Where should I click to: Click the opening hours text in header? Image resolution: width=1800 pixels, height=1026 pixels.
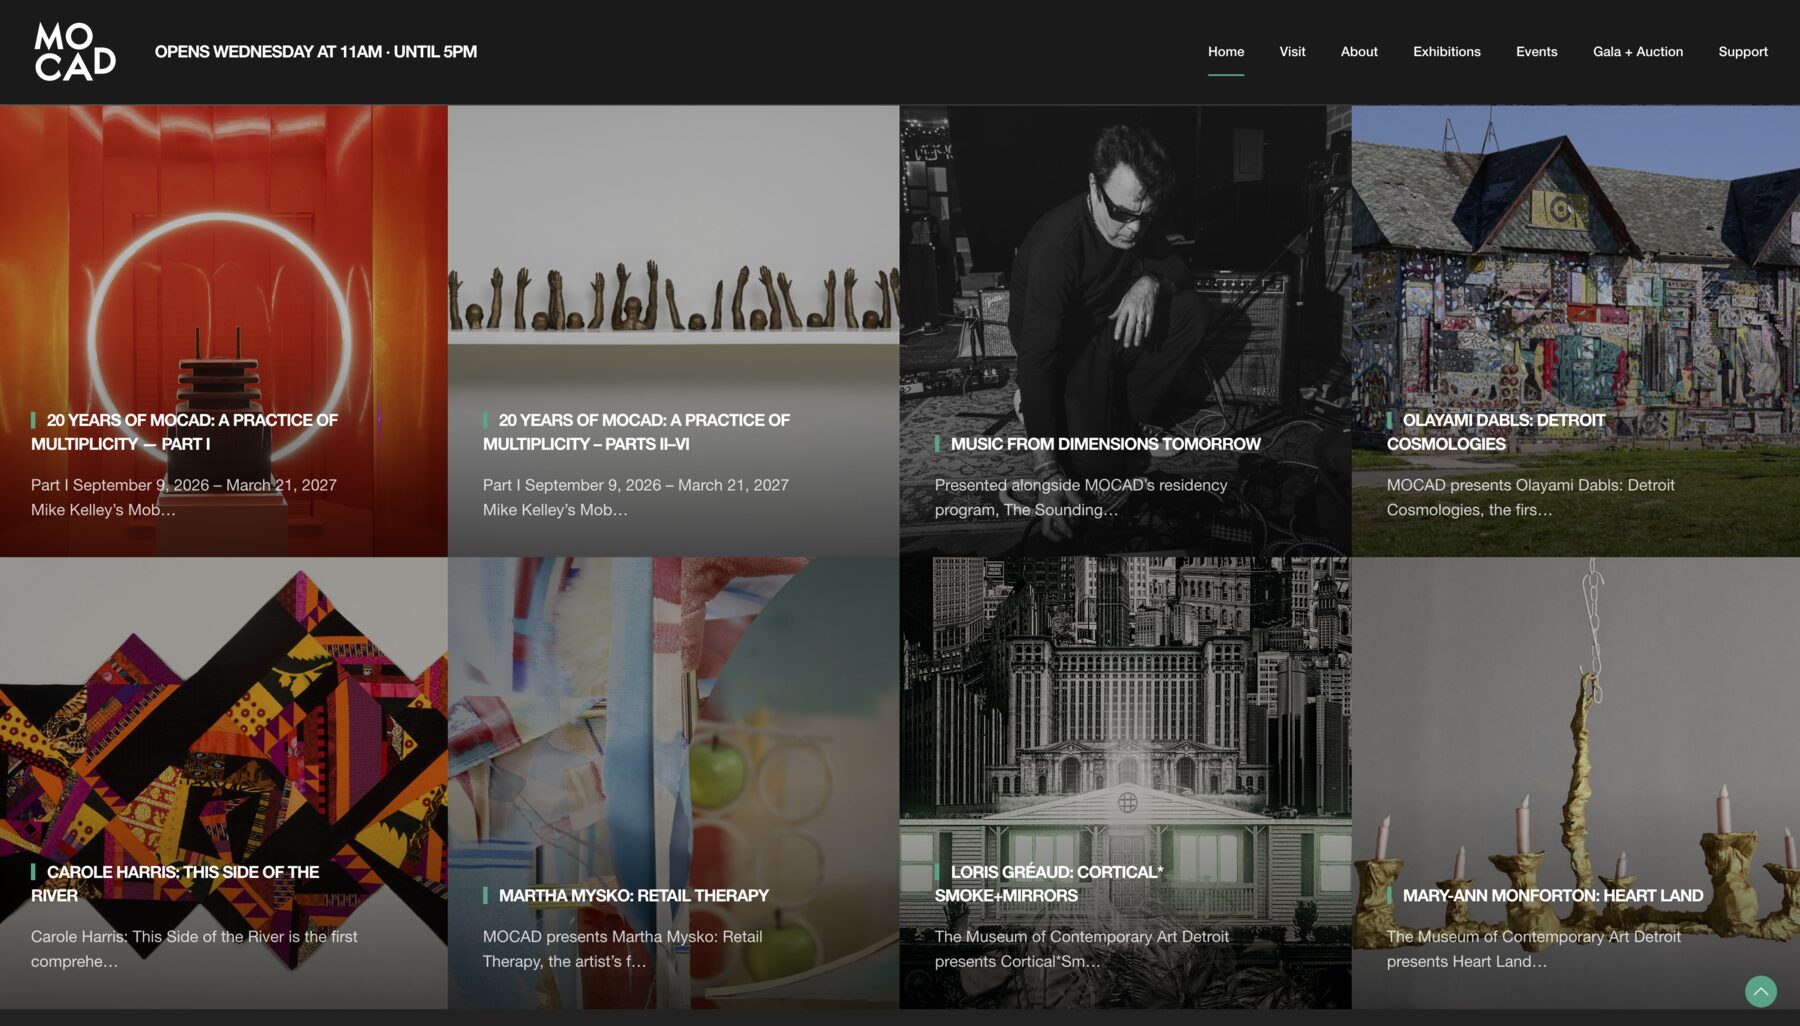[315, 52]
